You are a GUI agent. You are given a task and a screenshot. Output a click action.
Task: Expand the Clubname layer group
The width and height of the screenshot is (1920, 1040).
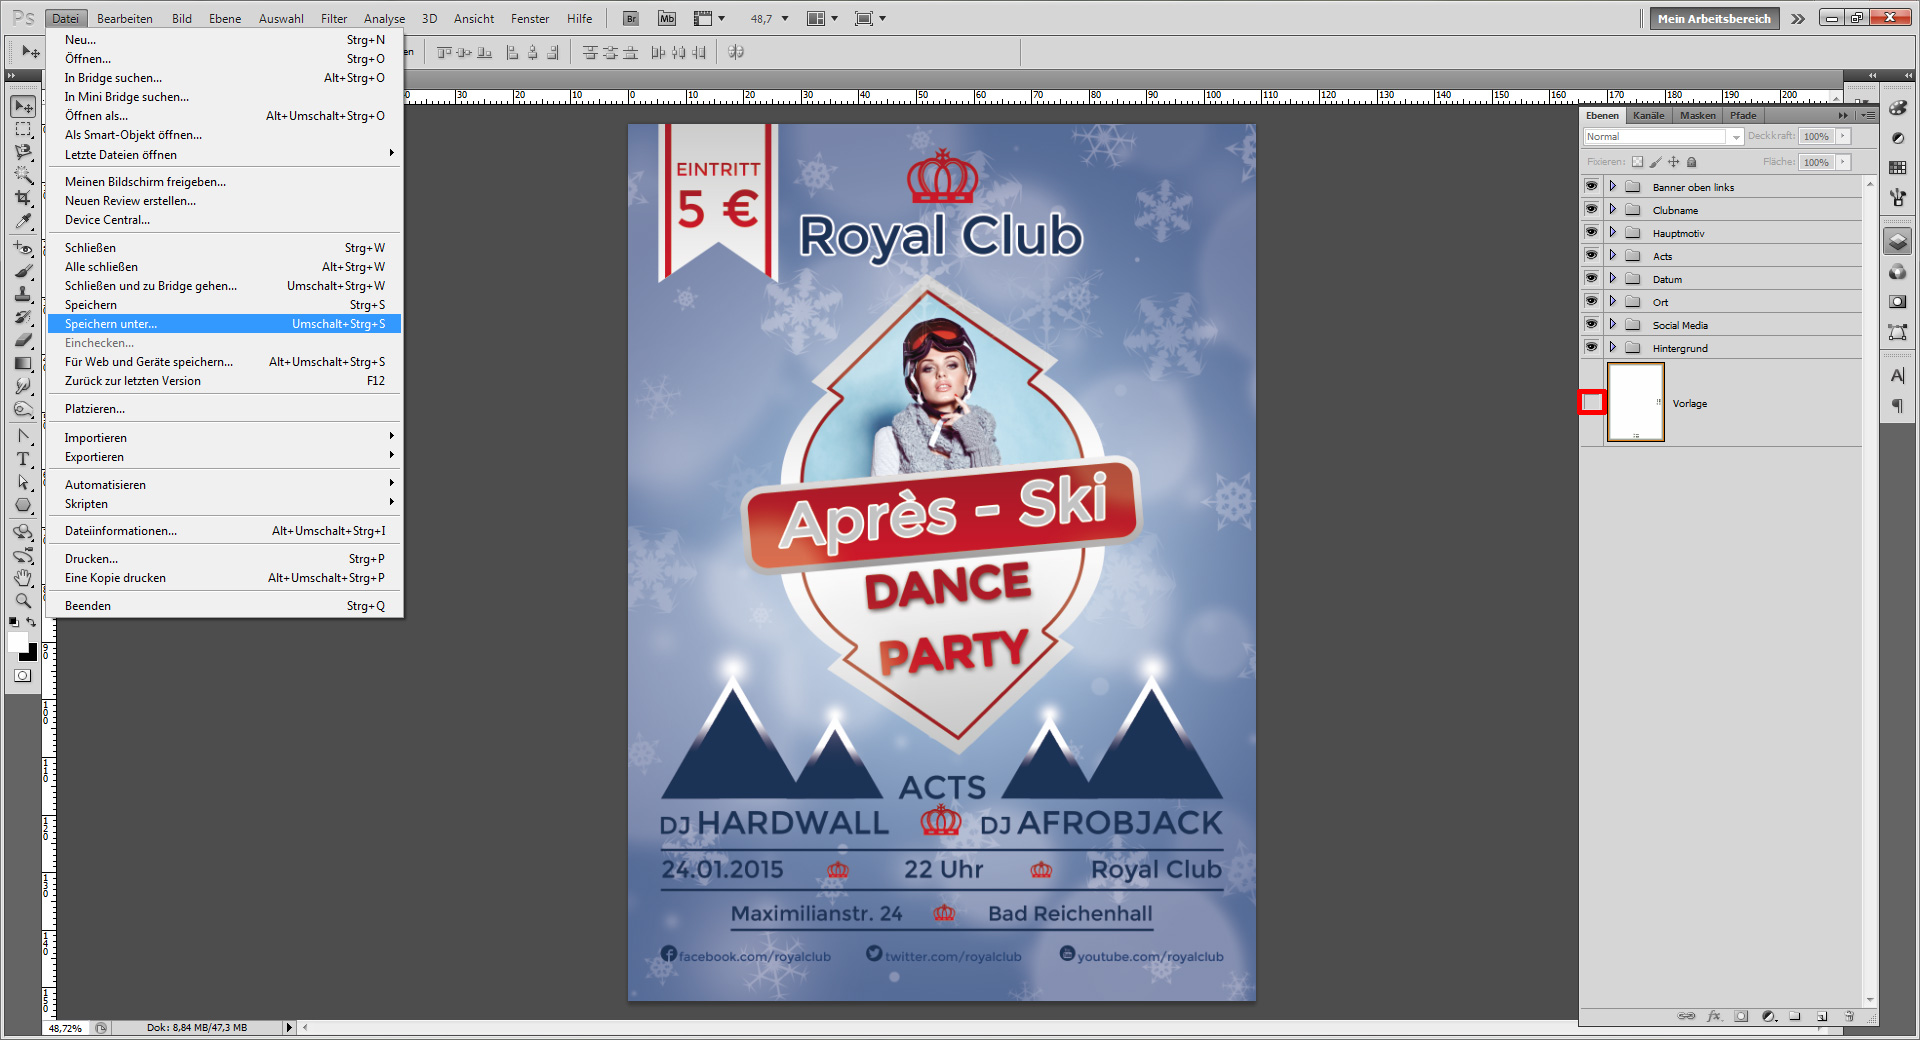1612,210
